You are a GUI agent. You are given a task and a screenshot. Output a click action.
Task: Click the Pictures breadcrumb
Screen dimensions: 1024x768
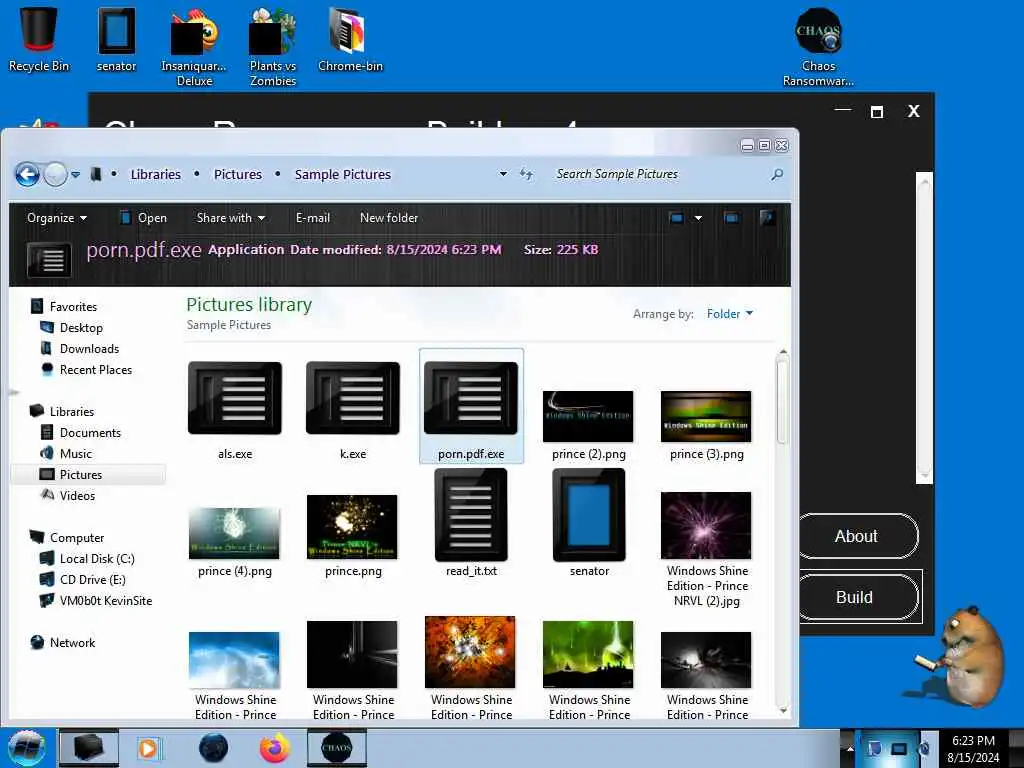point(238,174)
